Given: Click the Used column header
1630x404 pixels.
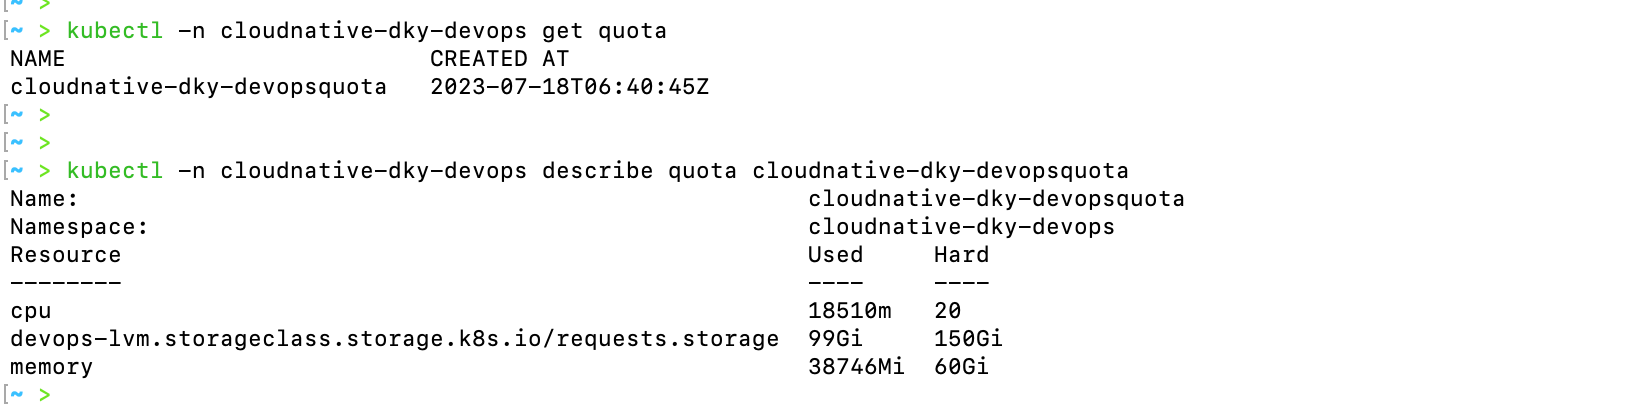Looking at the screenshot, I should [x=835, y=255].
